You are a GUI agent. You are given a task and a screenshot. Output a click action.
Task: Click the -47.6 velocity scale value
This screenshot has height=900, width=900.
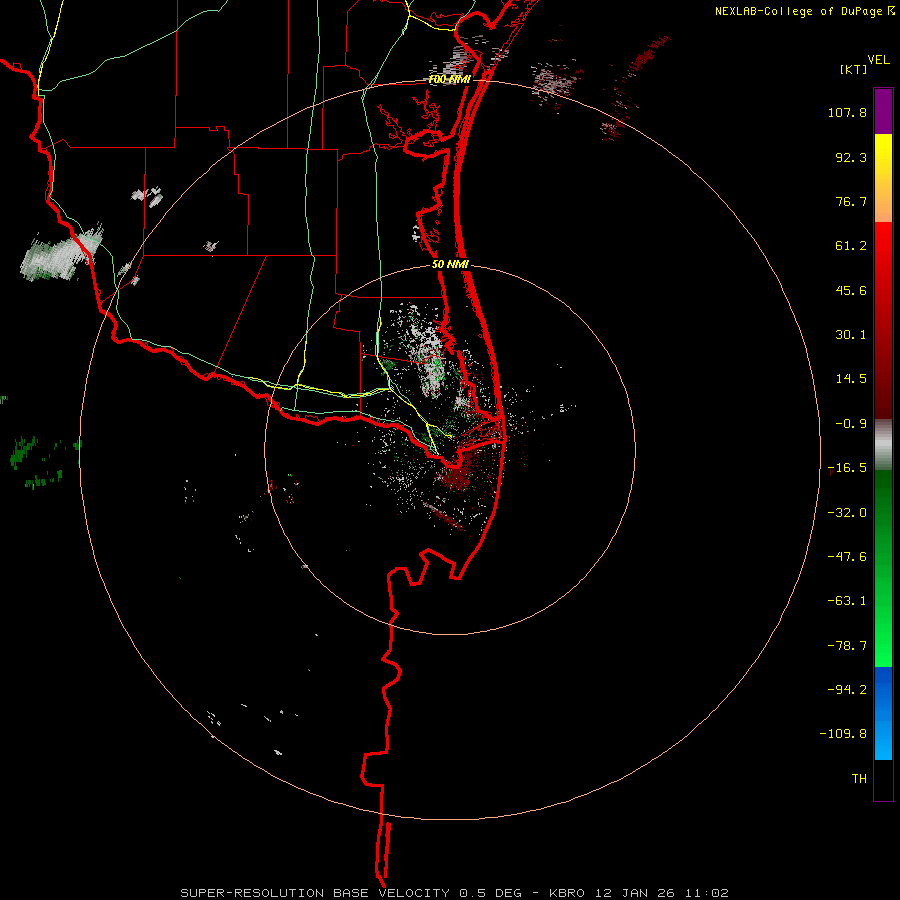pos(847,557)
